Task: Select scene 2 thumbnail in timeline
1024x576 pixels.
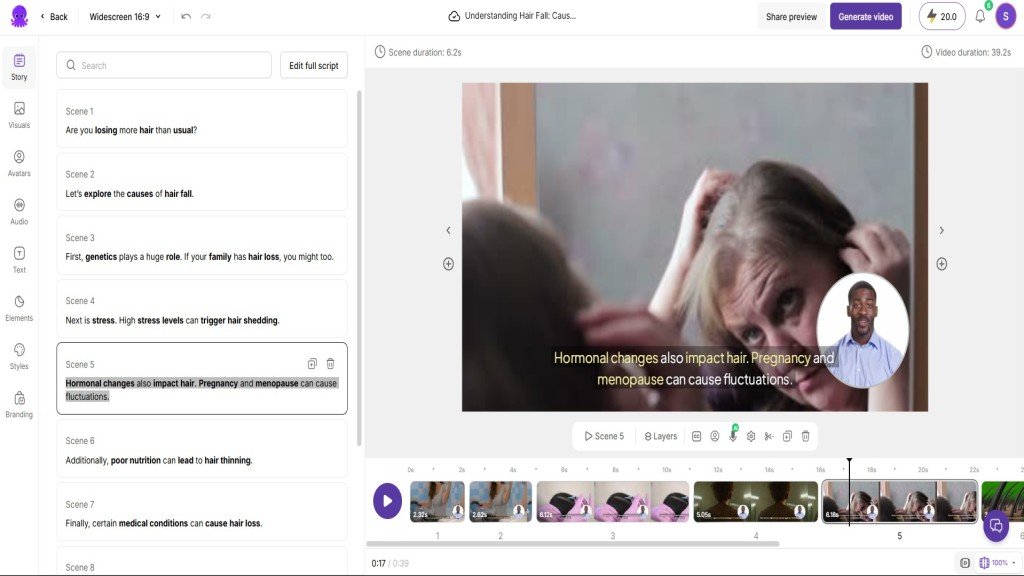Action: [x=500, y=502]
